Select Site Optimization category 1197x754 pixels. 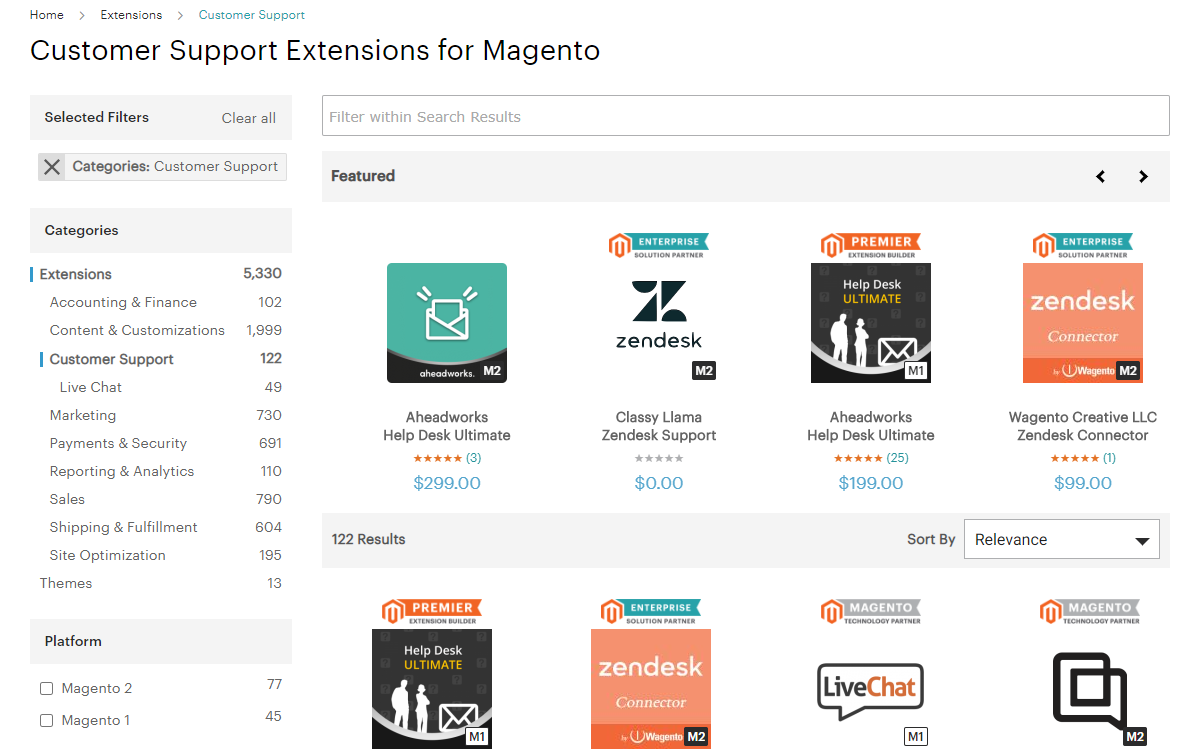(108, 556)
